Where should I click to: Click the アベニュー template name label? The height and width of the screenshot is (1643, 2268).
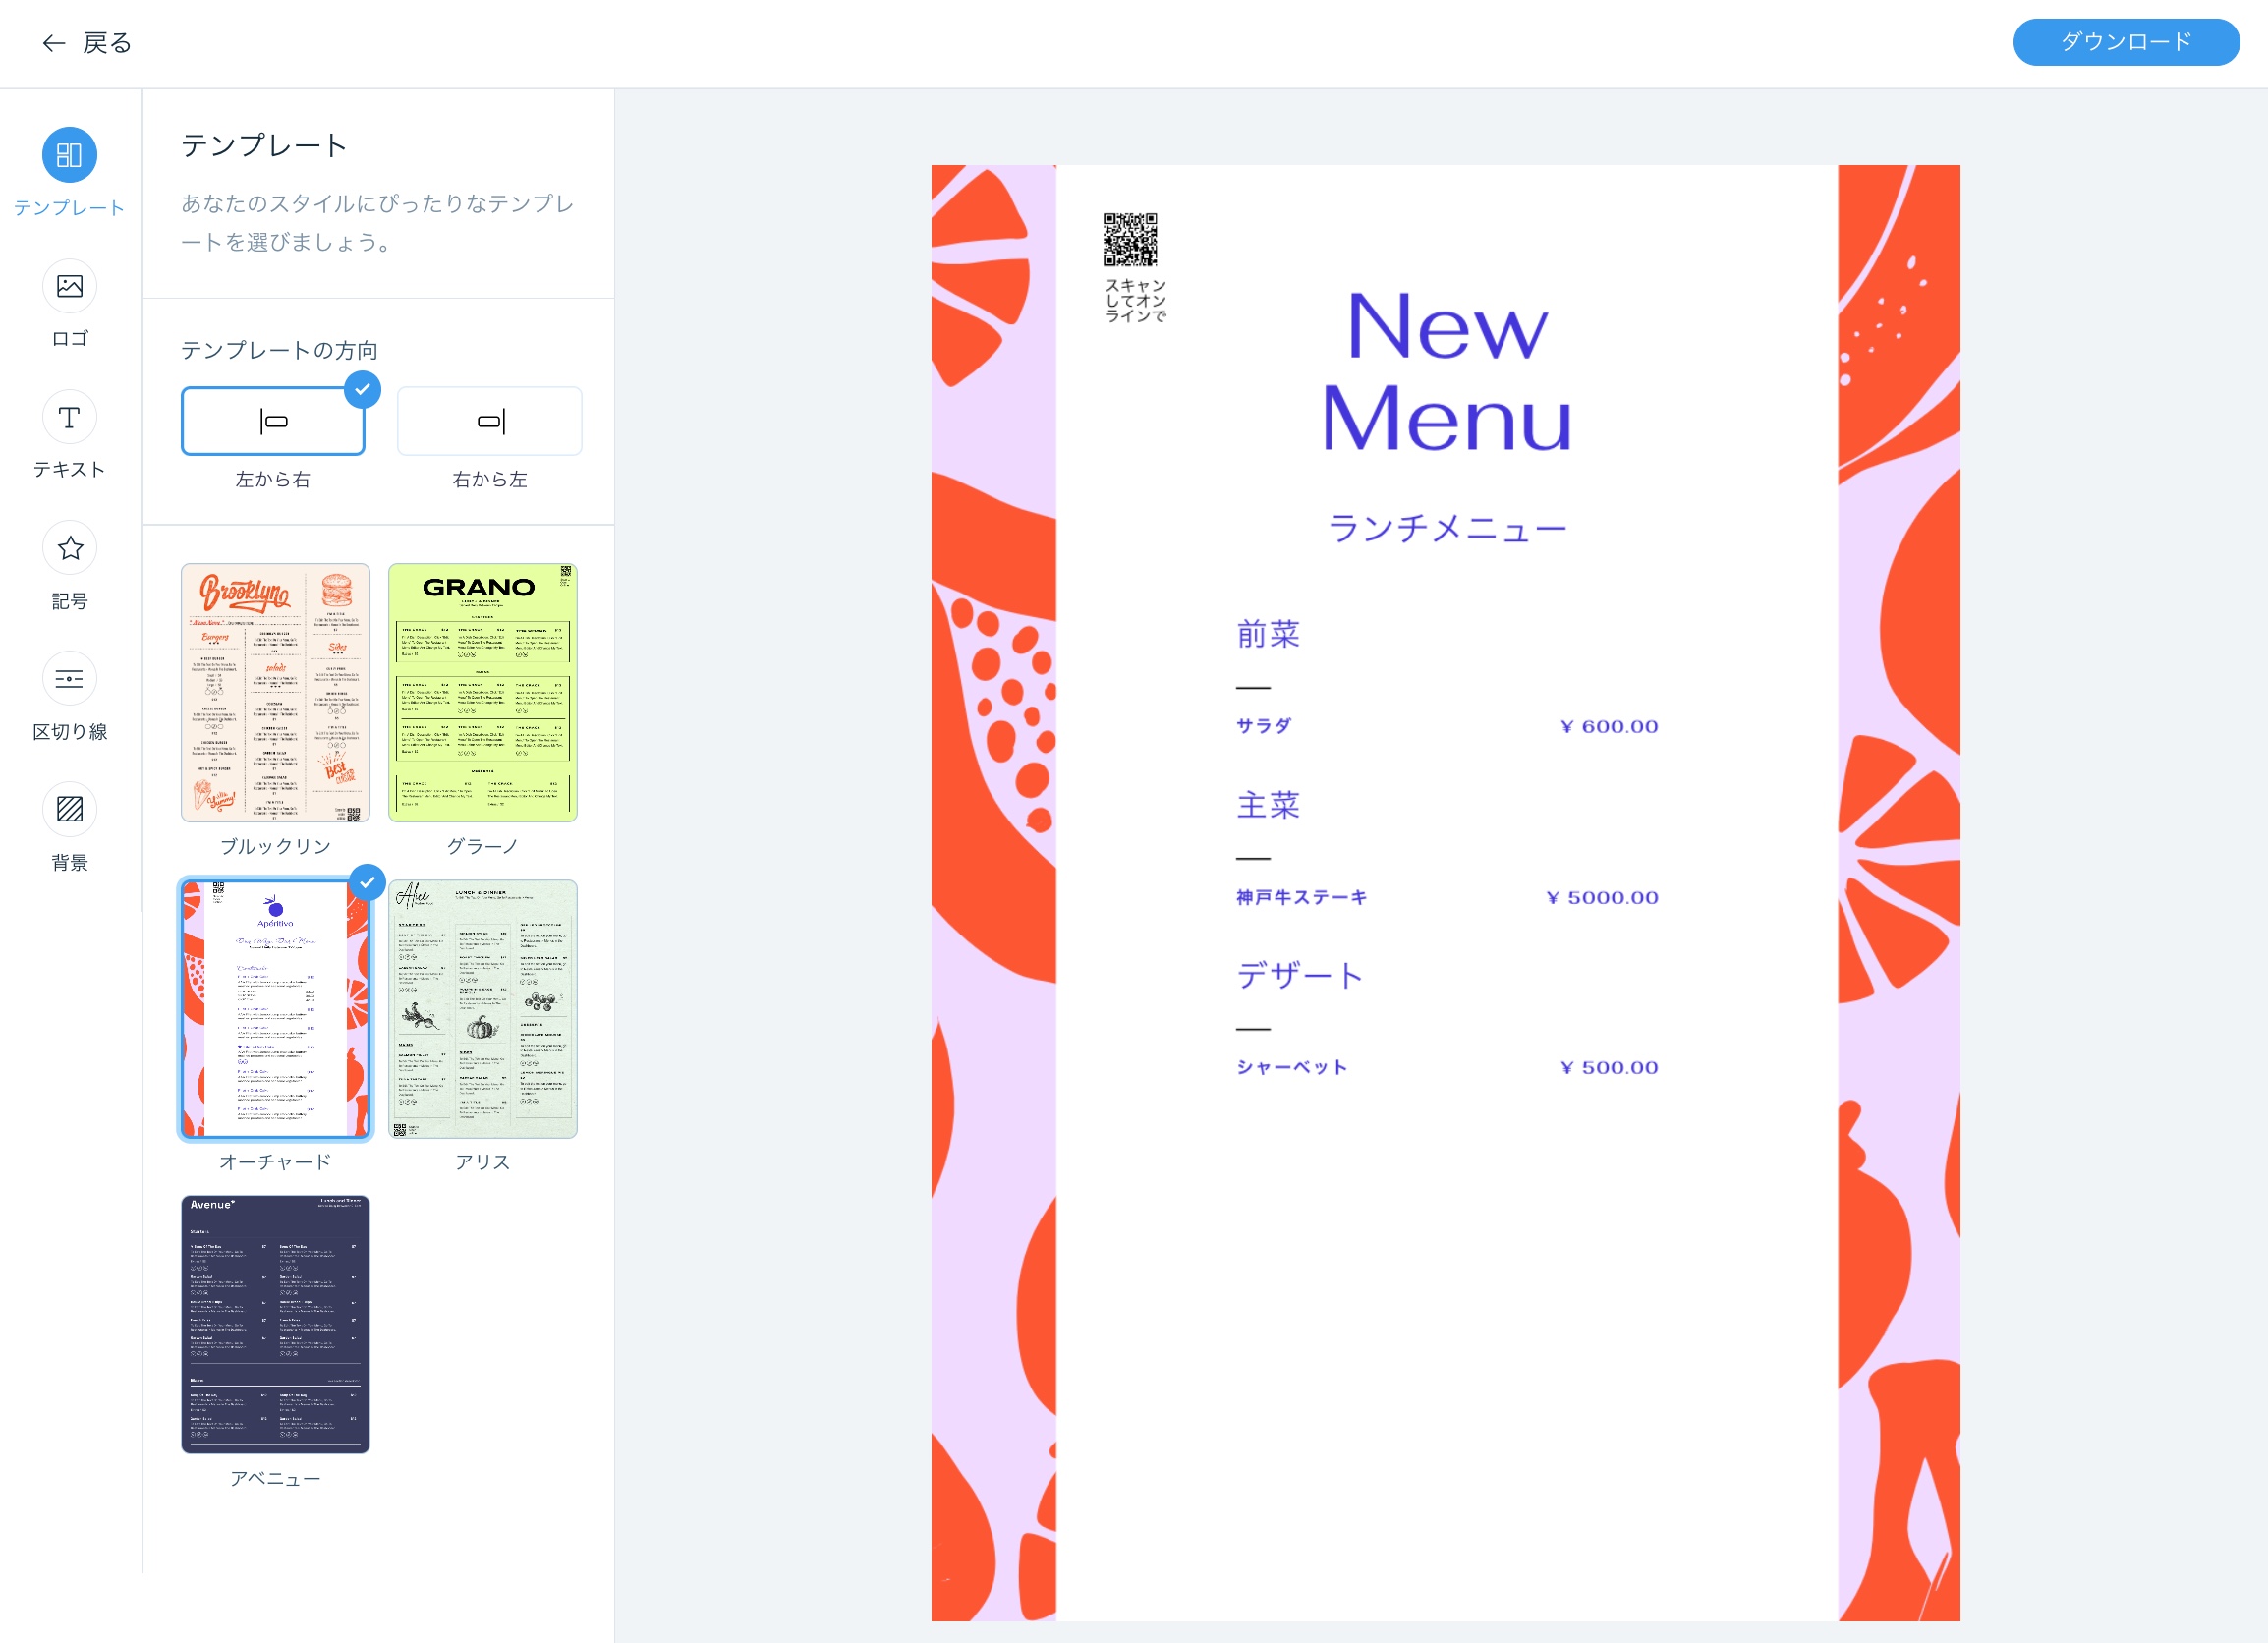[x=275, y=1478]
